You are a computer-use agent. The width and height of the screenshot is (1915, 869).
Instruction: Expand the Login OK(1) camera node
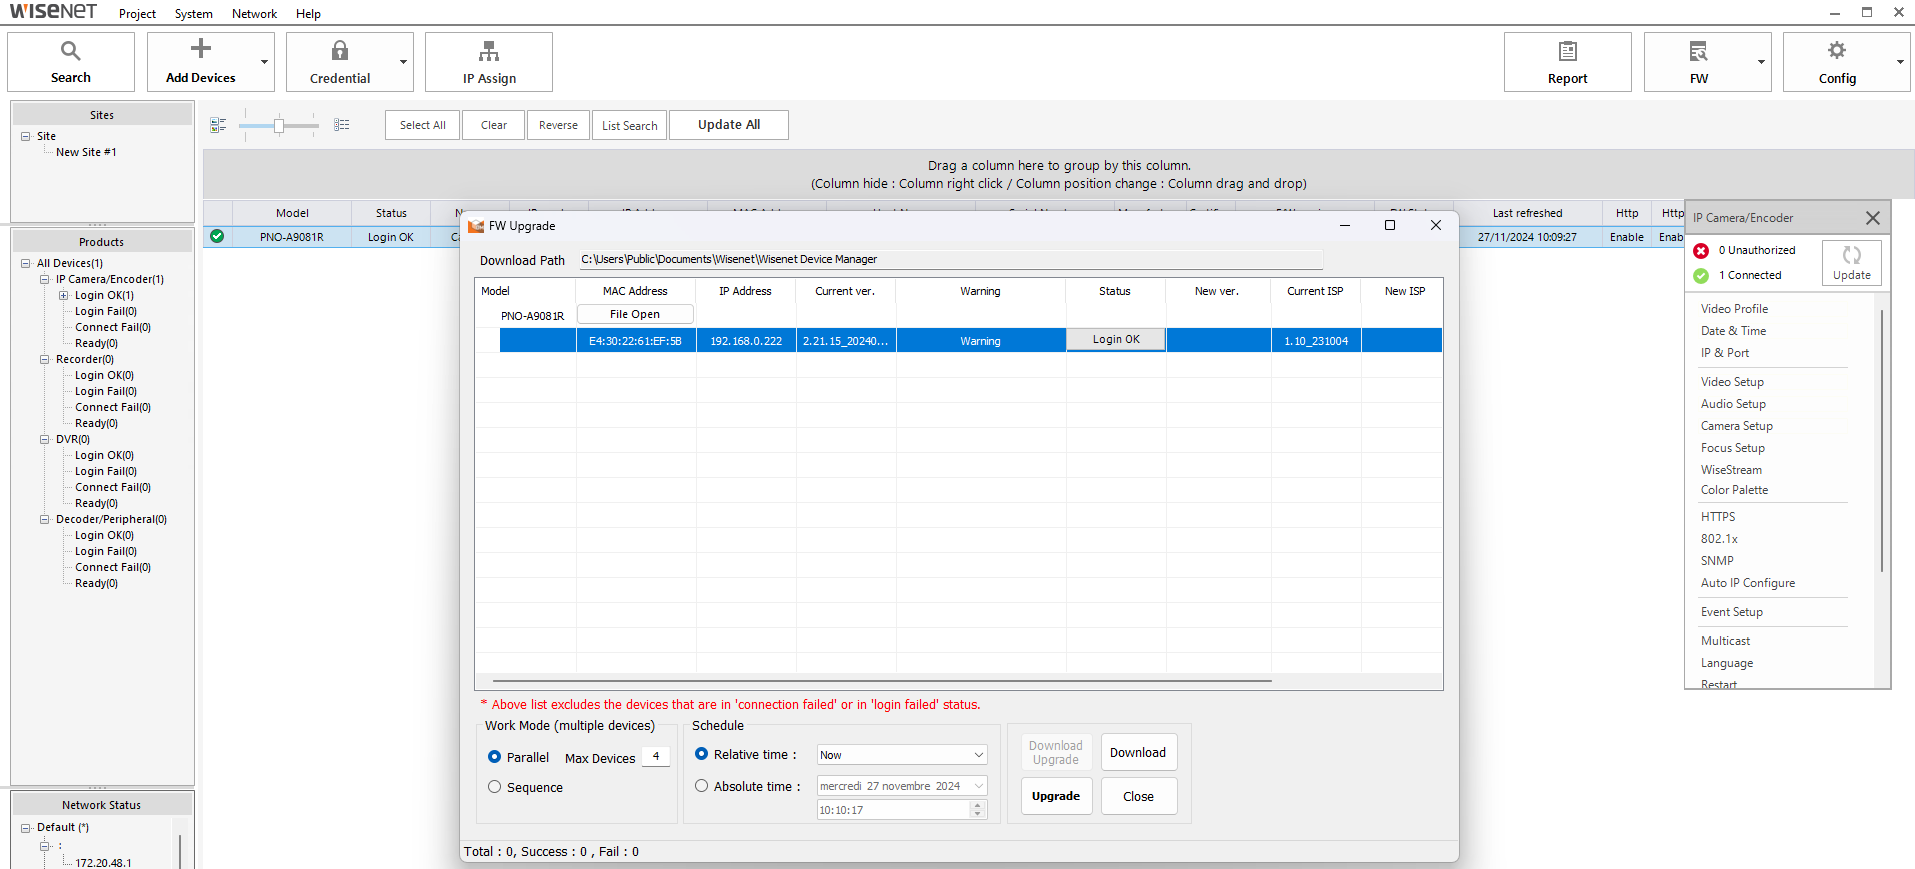64,295
